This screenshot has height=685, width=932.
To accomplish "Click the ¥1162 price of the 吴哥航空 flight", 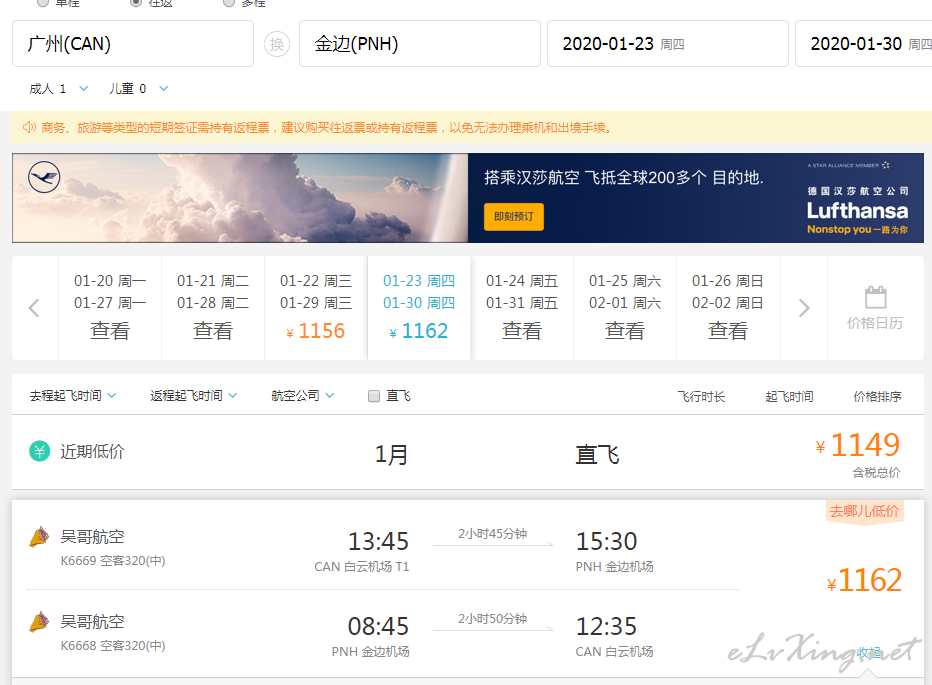I will (864, 580).
